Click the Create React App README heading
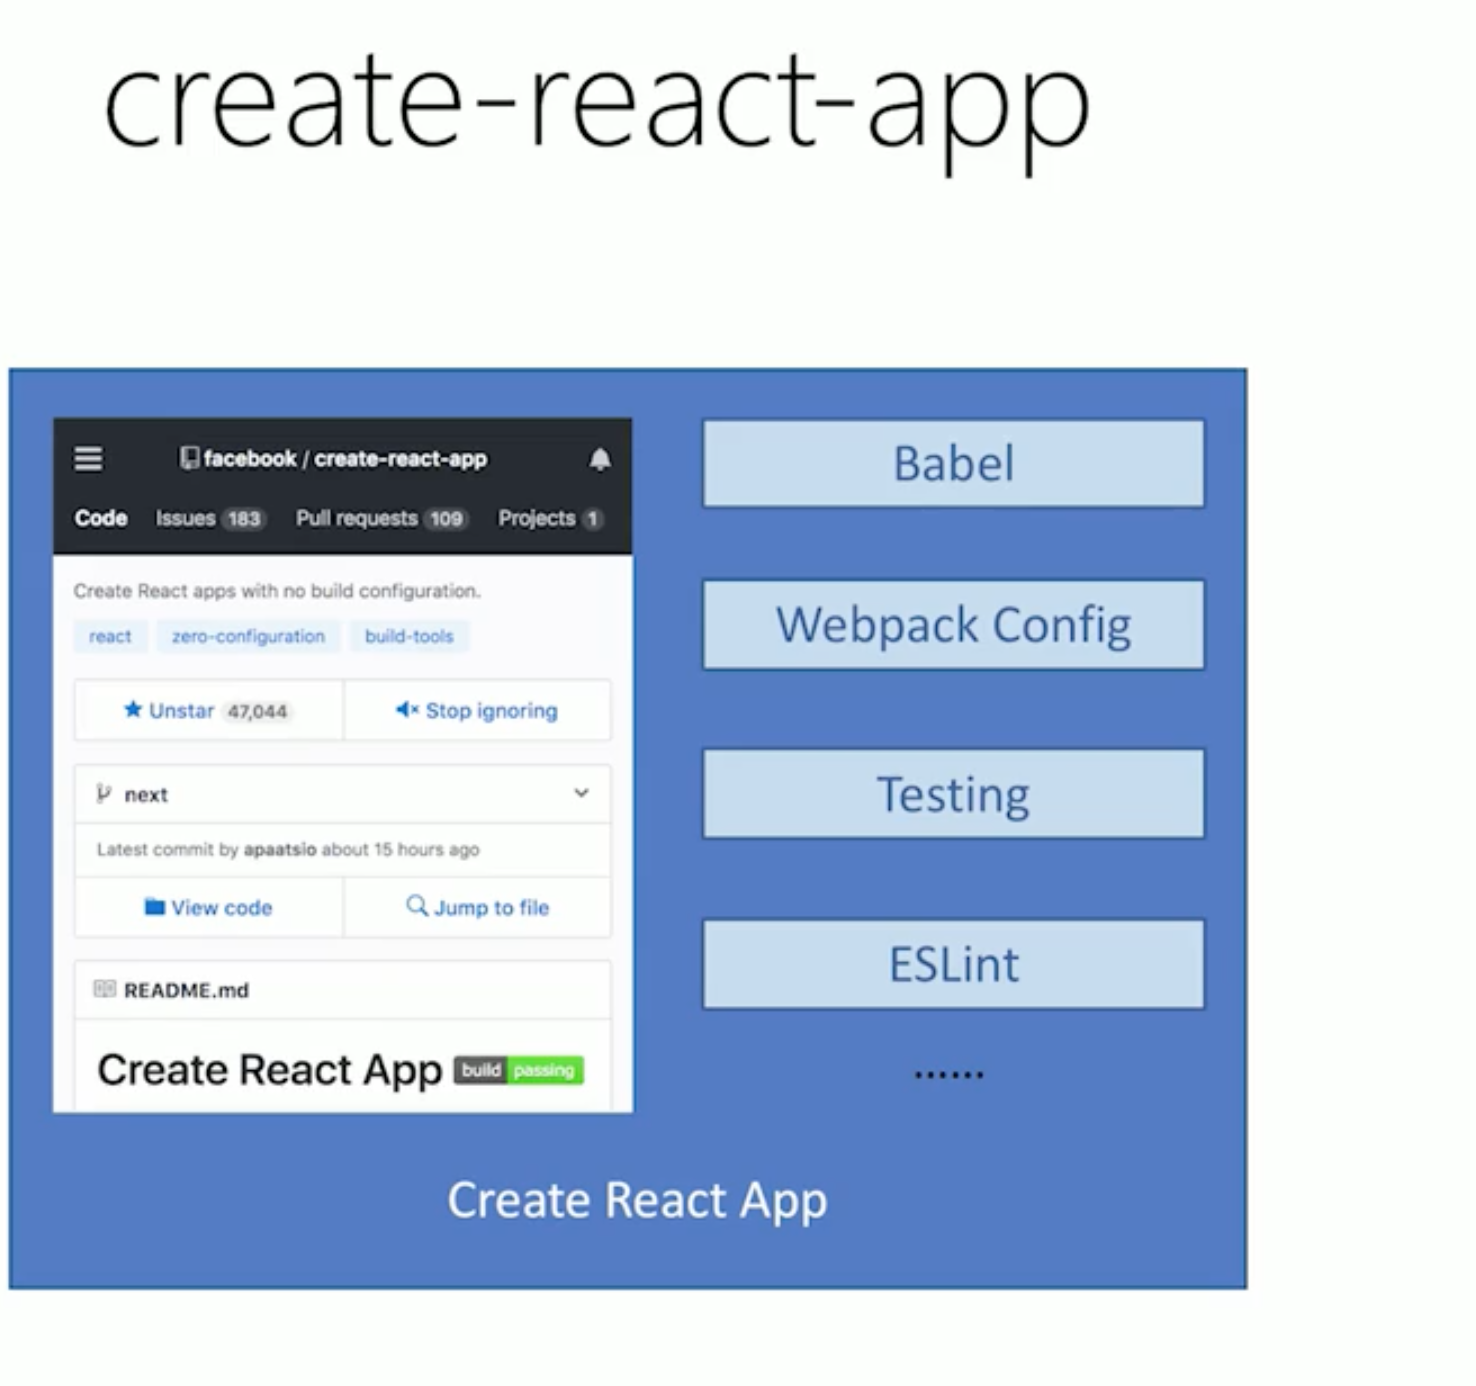The width and height of the screenshot is (1476, 1386). click(x=270, y=1070)
